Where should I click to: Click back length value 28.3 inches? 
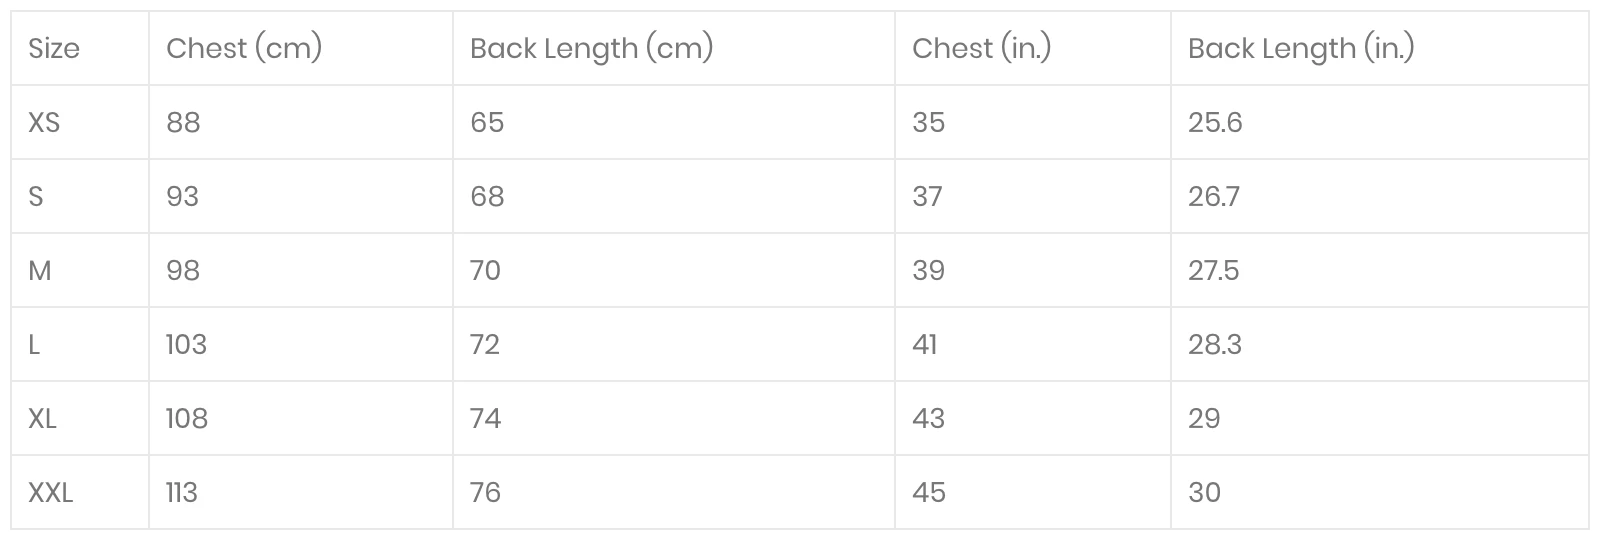(1214, 344)
